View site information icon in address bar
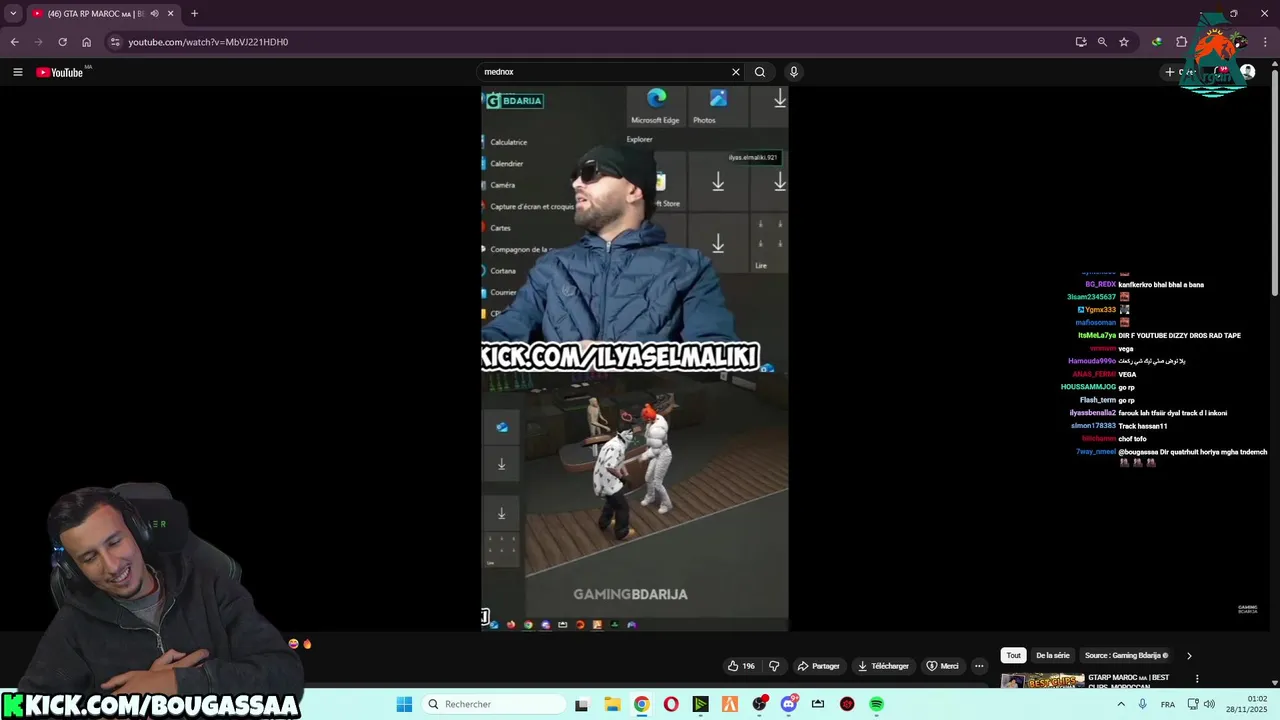 point(115,42)
